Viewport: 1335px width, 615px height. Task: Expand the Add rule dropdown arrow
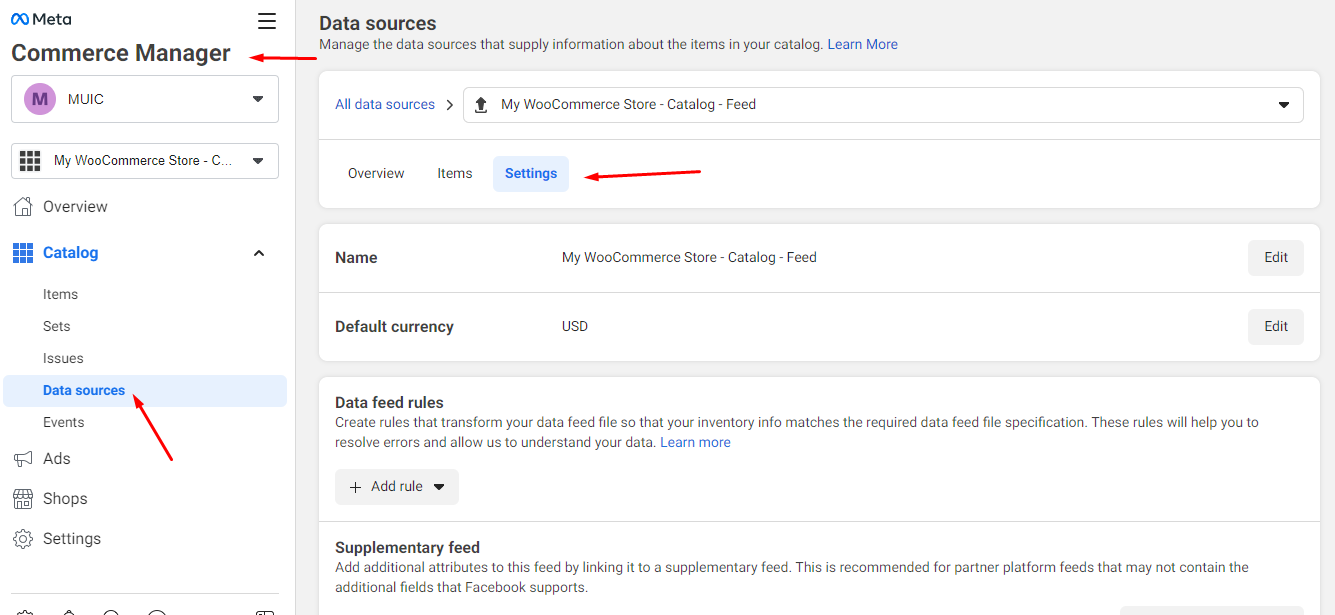pos(439,487)
